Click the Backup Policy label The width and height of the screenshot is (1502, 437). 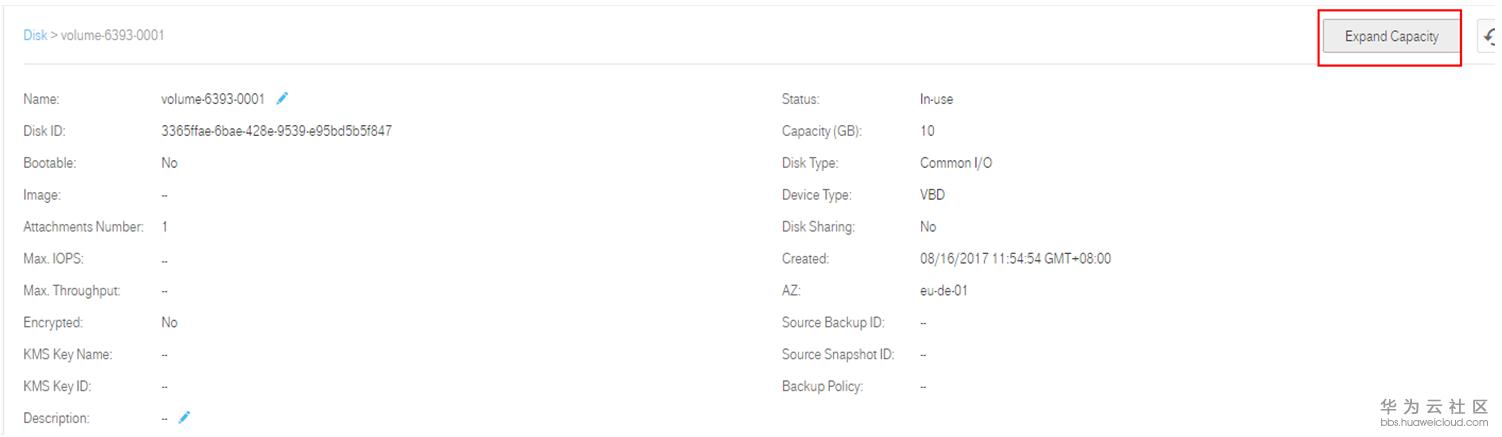point(822,387)
